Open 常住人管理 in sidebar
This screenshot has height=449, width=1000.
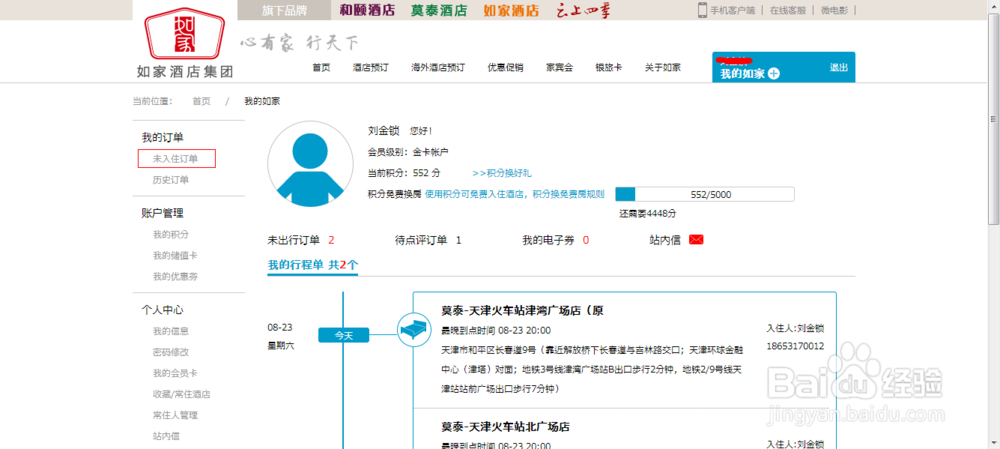click(x=175, y=415)
